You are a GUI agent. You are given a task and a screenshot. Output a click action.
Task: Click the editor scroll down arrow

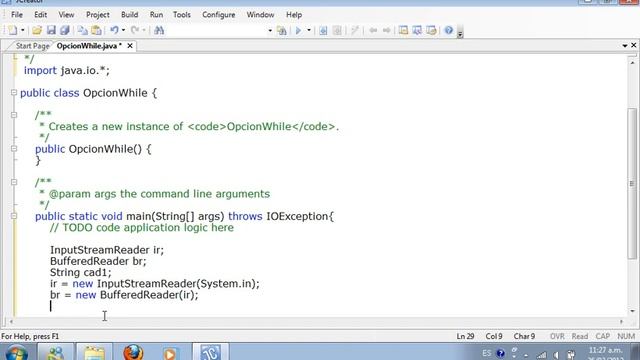point(632,311)
